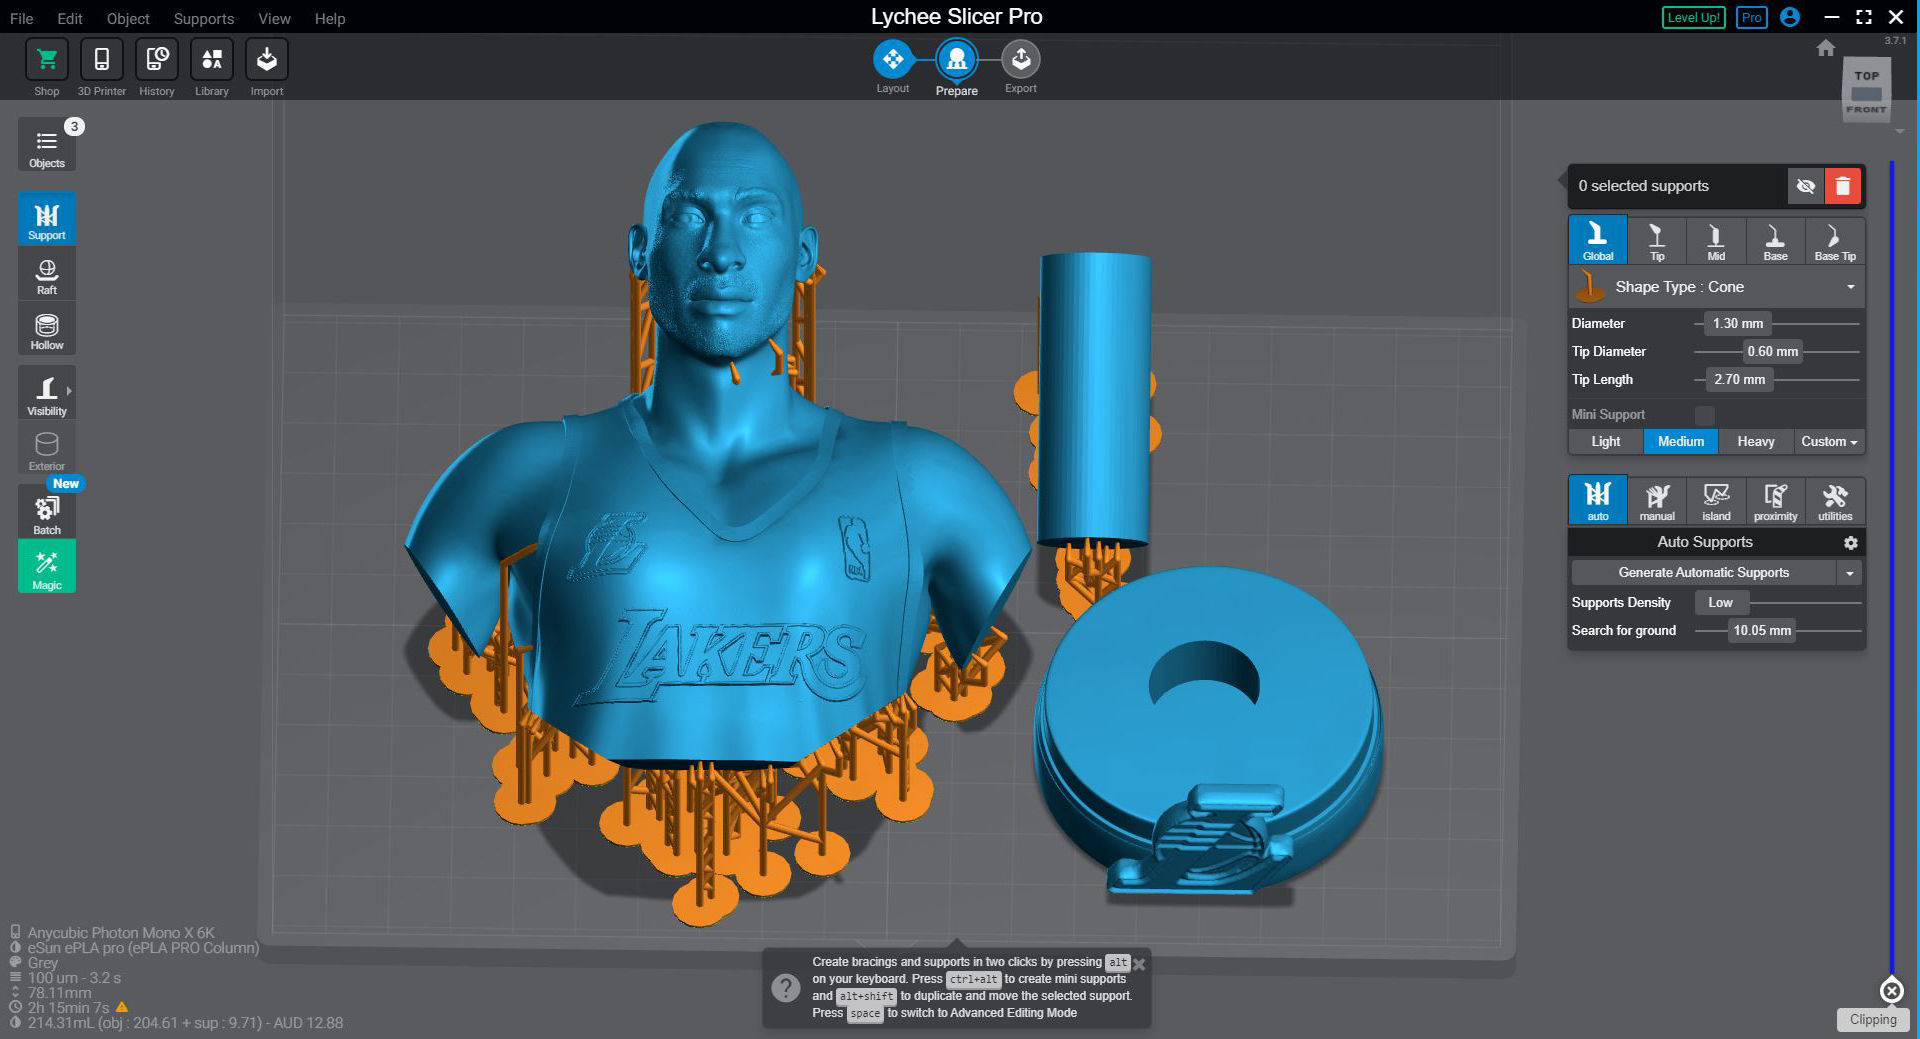
Task: Click Anycubic Photon Mono X 6K printer info
Action: point(121,933)
